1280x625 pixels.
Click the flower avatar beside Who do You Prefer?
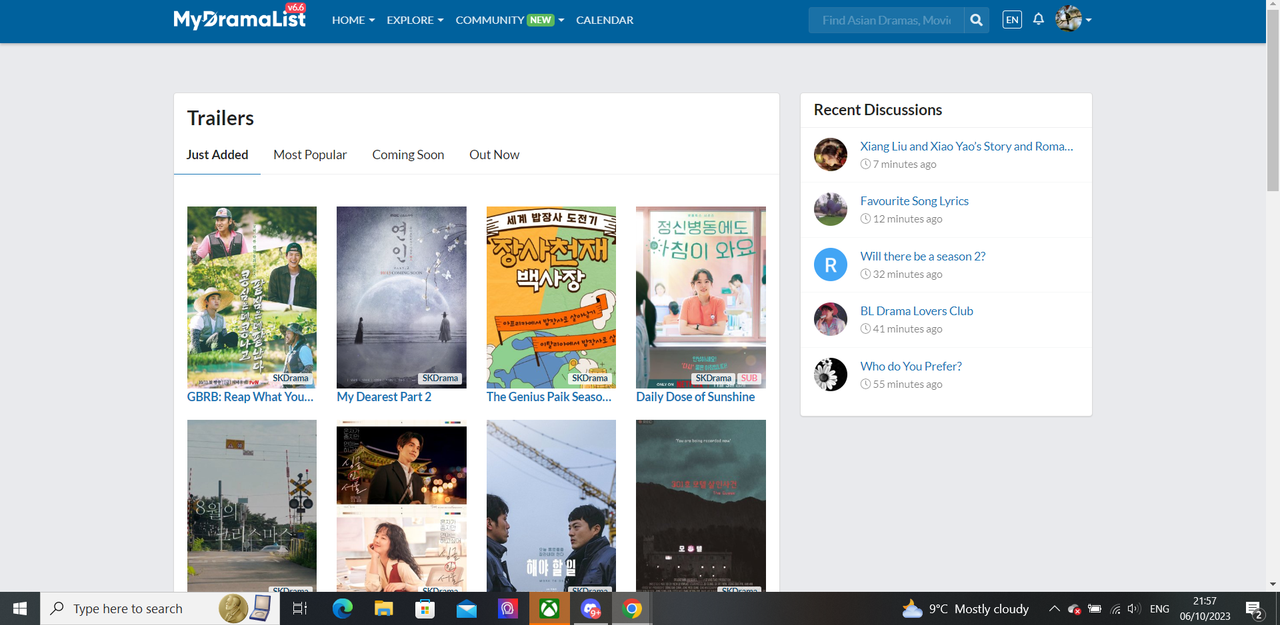[830, 375]
